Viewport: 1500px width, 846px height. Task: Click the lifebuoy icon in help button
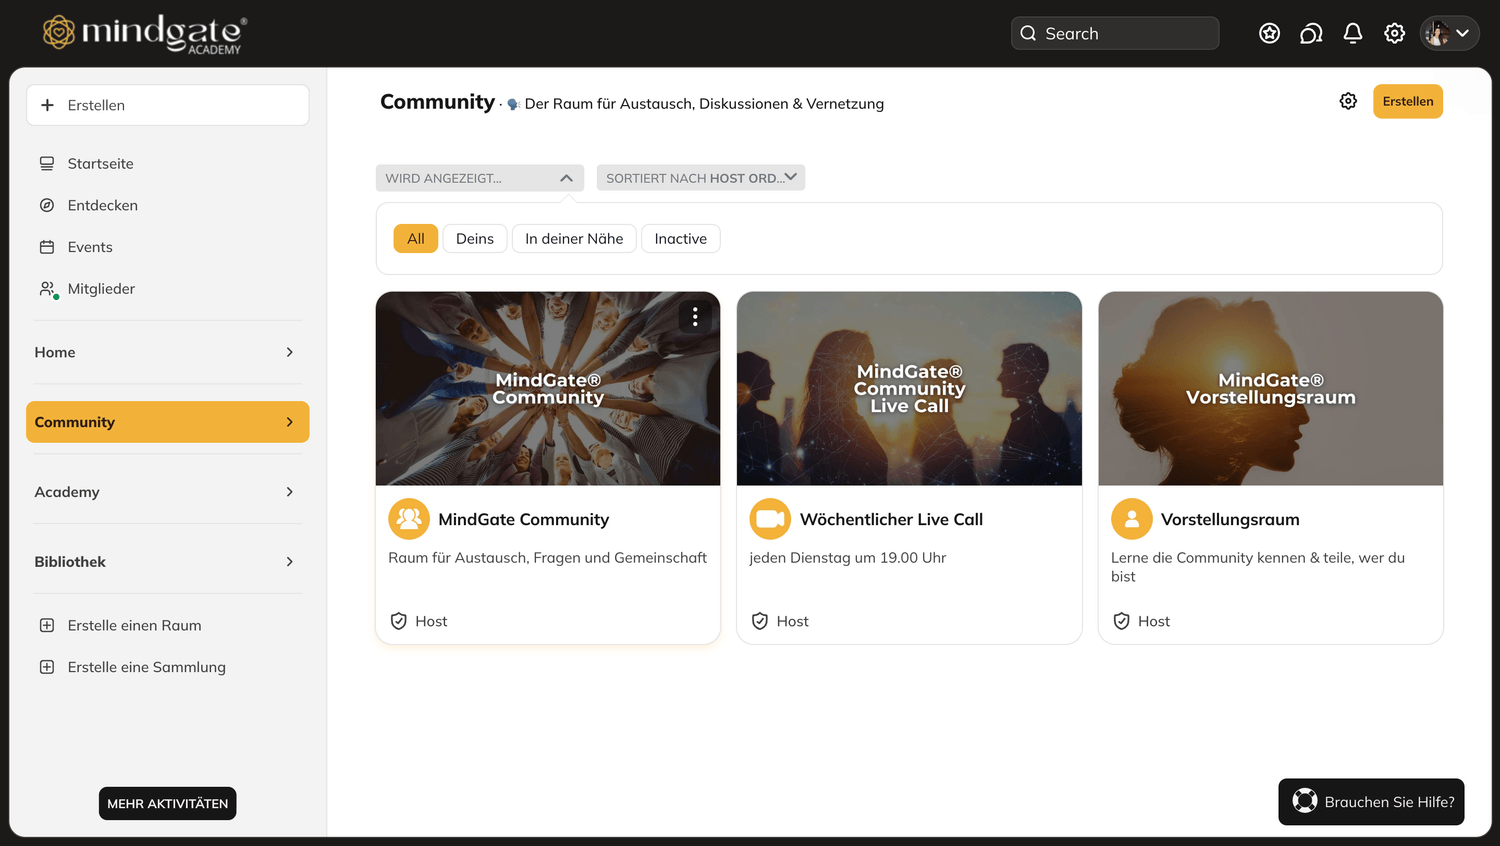1305,801
